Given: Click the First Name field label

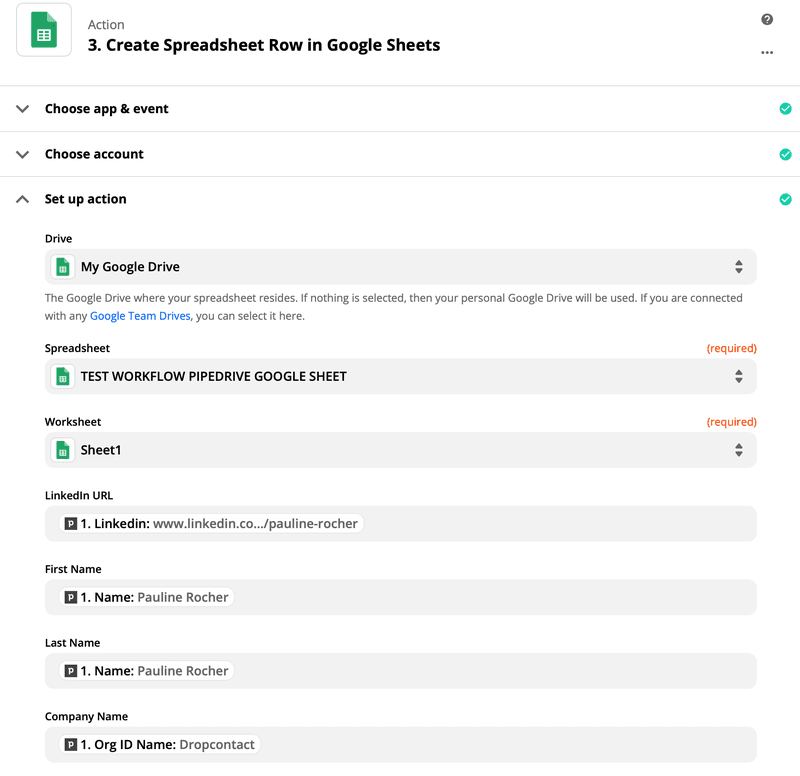Looking at the screenshot, I should [x=73, y=569].
